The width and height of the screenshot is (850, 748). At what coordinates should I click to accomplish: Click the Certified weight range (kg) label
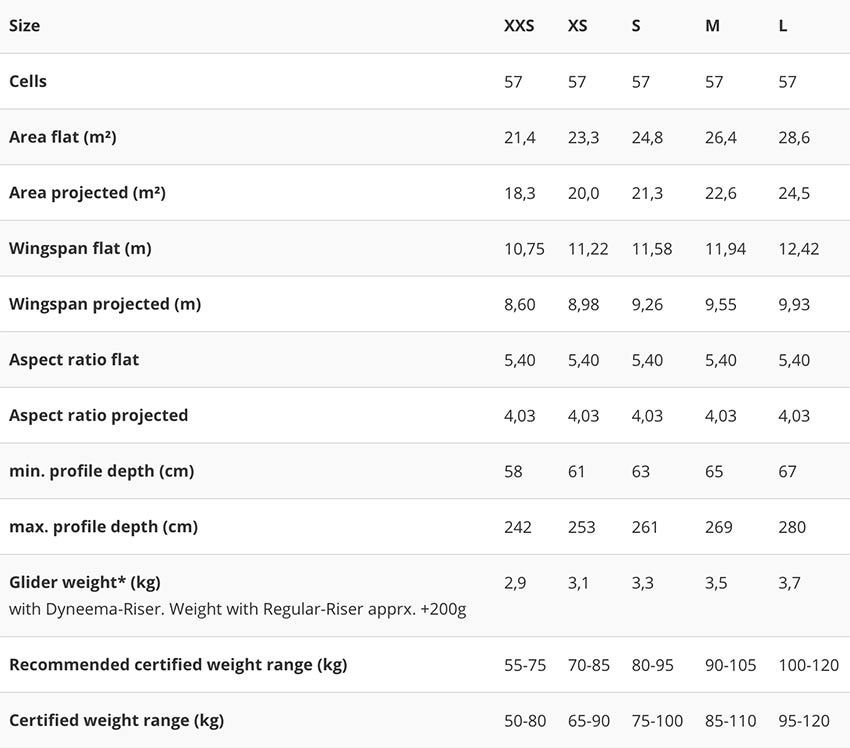tap(116, 721)
